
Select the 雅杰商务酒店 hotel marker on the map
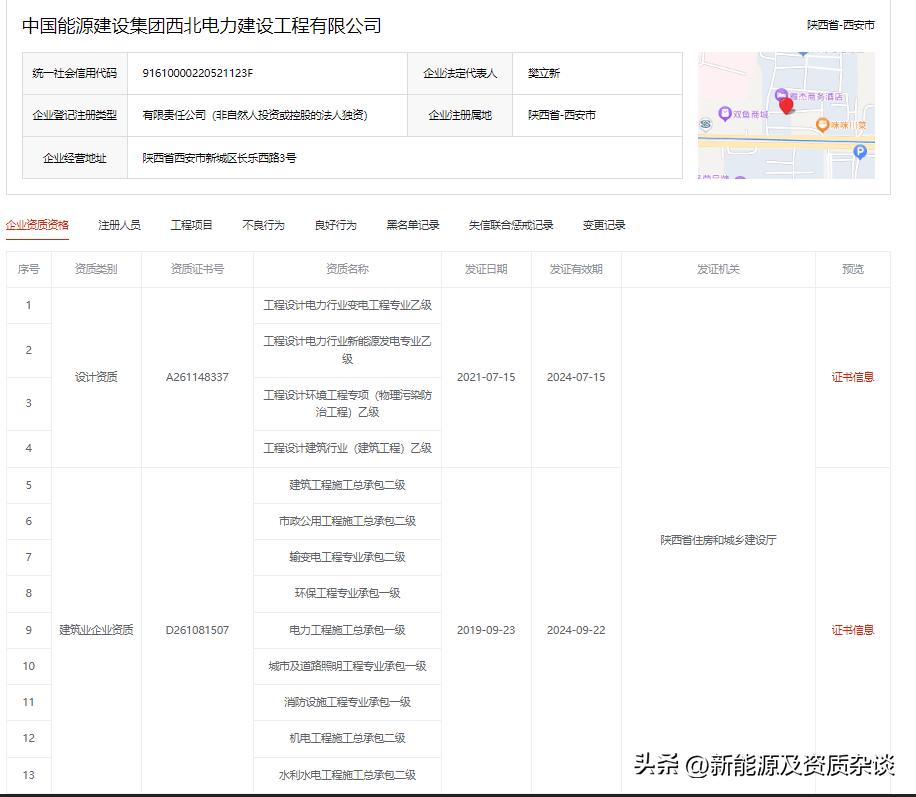(x=781, y=95)
